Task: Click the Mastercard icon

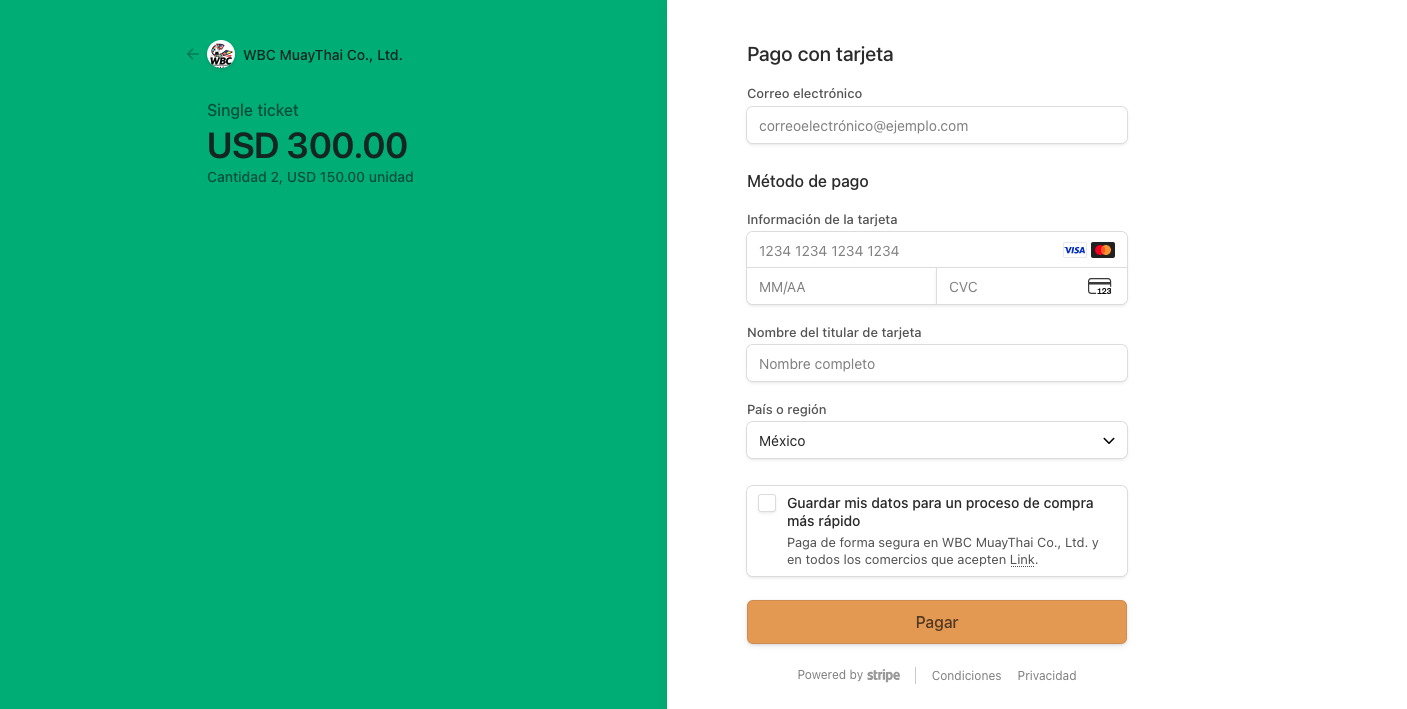Action: click(x=1103, y=250)
